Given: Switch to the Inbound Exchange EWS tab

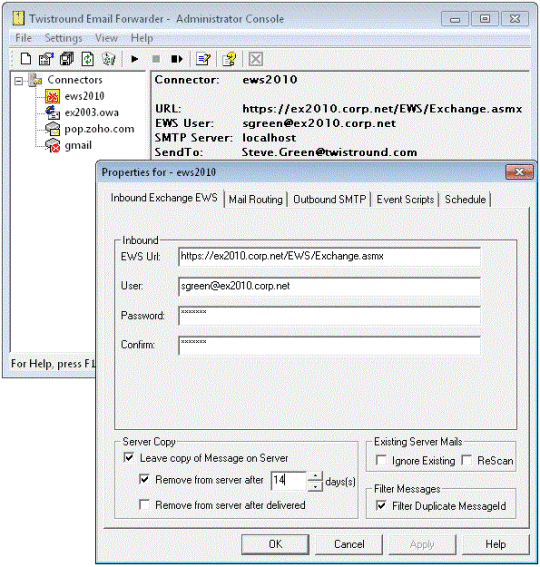Looking at the screenshot, I should pos(164,198).
